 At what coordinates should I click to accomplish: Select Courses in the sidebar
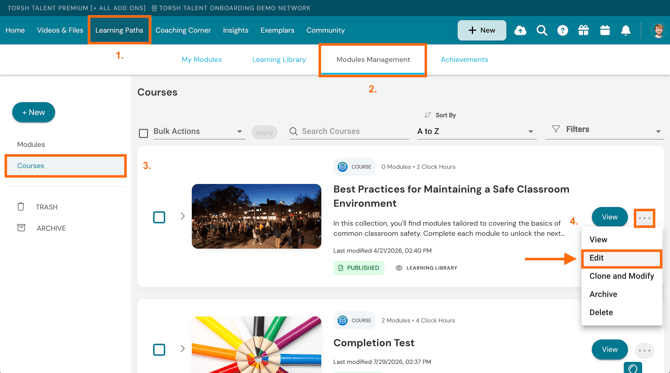click(65, 166)
